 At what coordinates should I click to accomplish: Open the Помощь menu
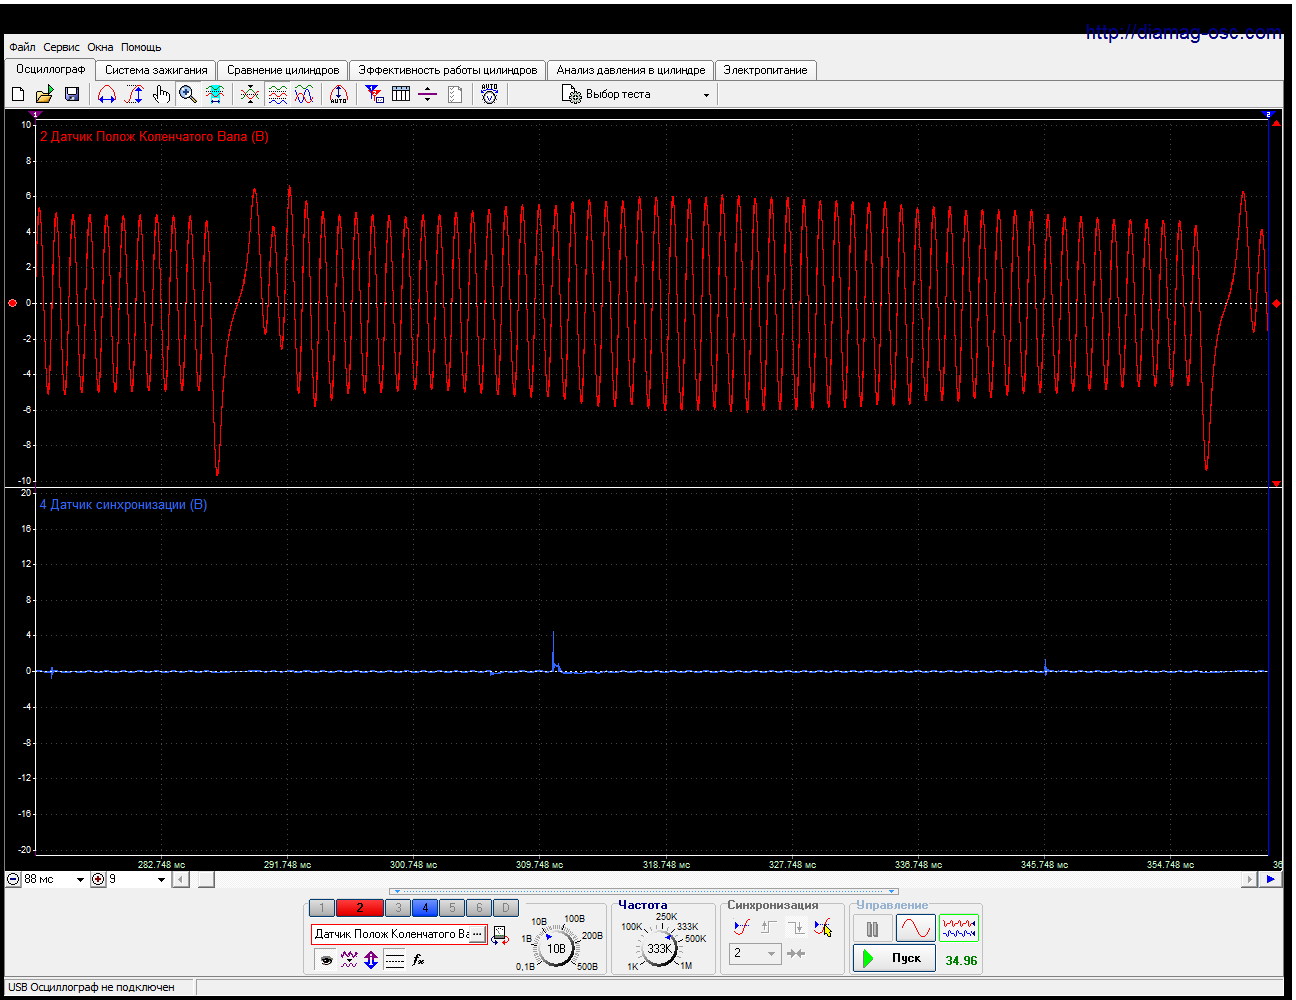(x=141, y=47)
